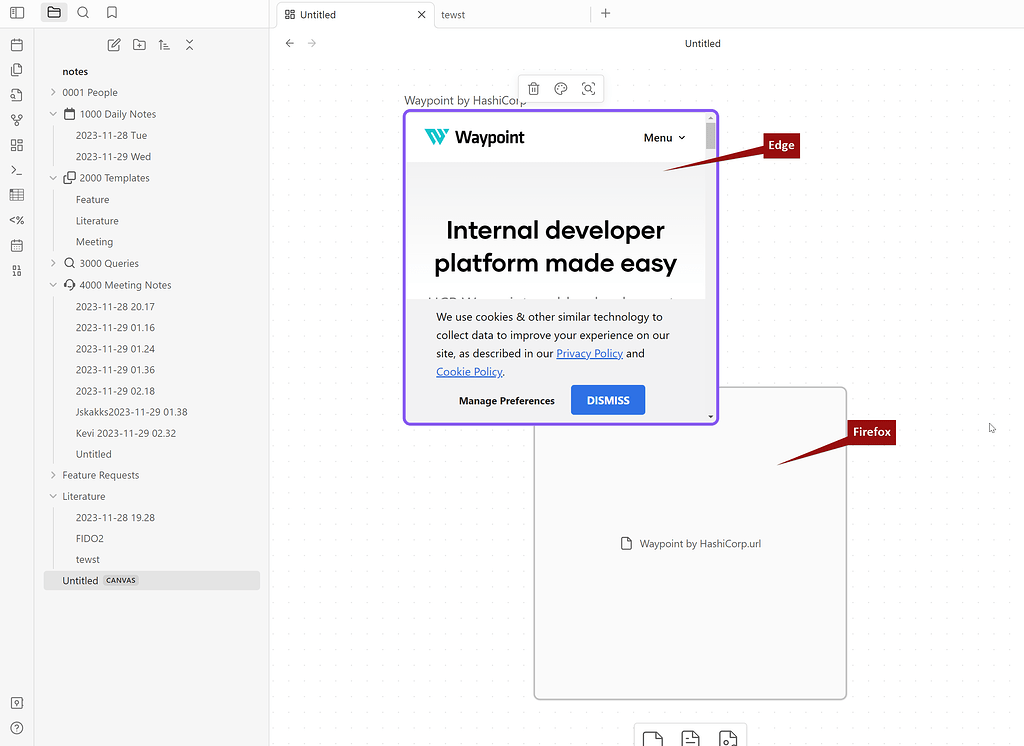Create a new note with the pencil icon
This screenshot has height=746, width=1024.
click(x=113, y=45)
